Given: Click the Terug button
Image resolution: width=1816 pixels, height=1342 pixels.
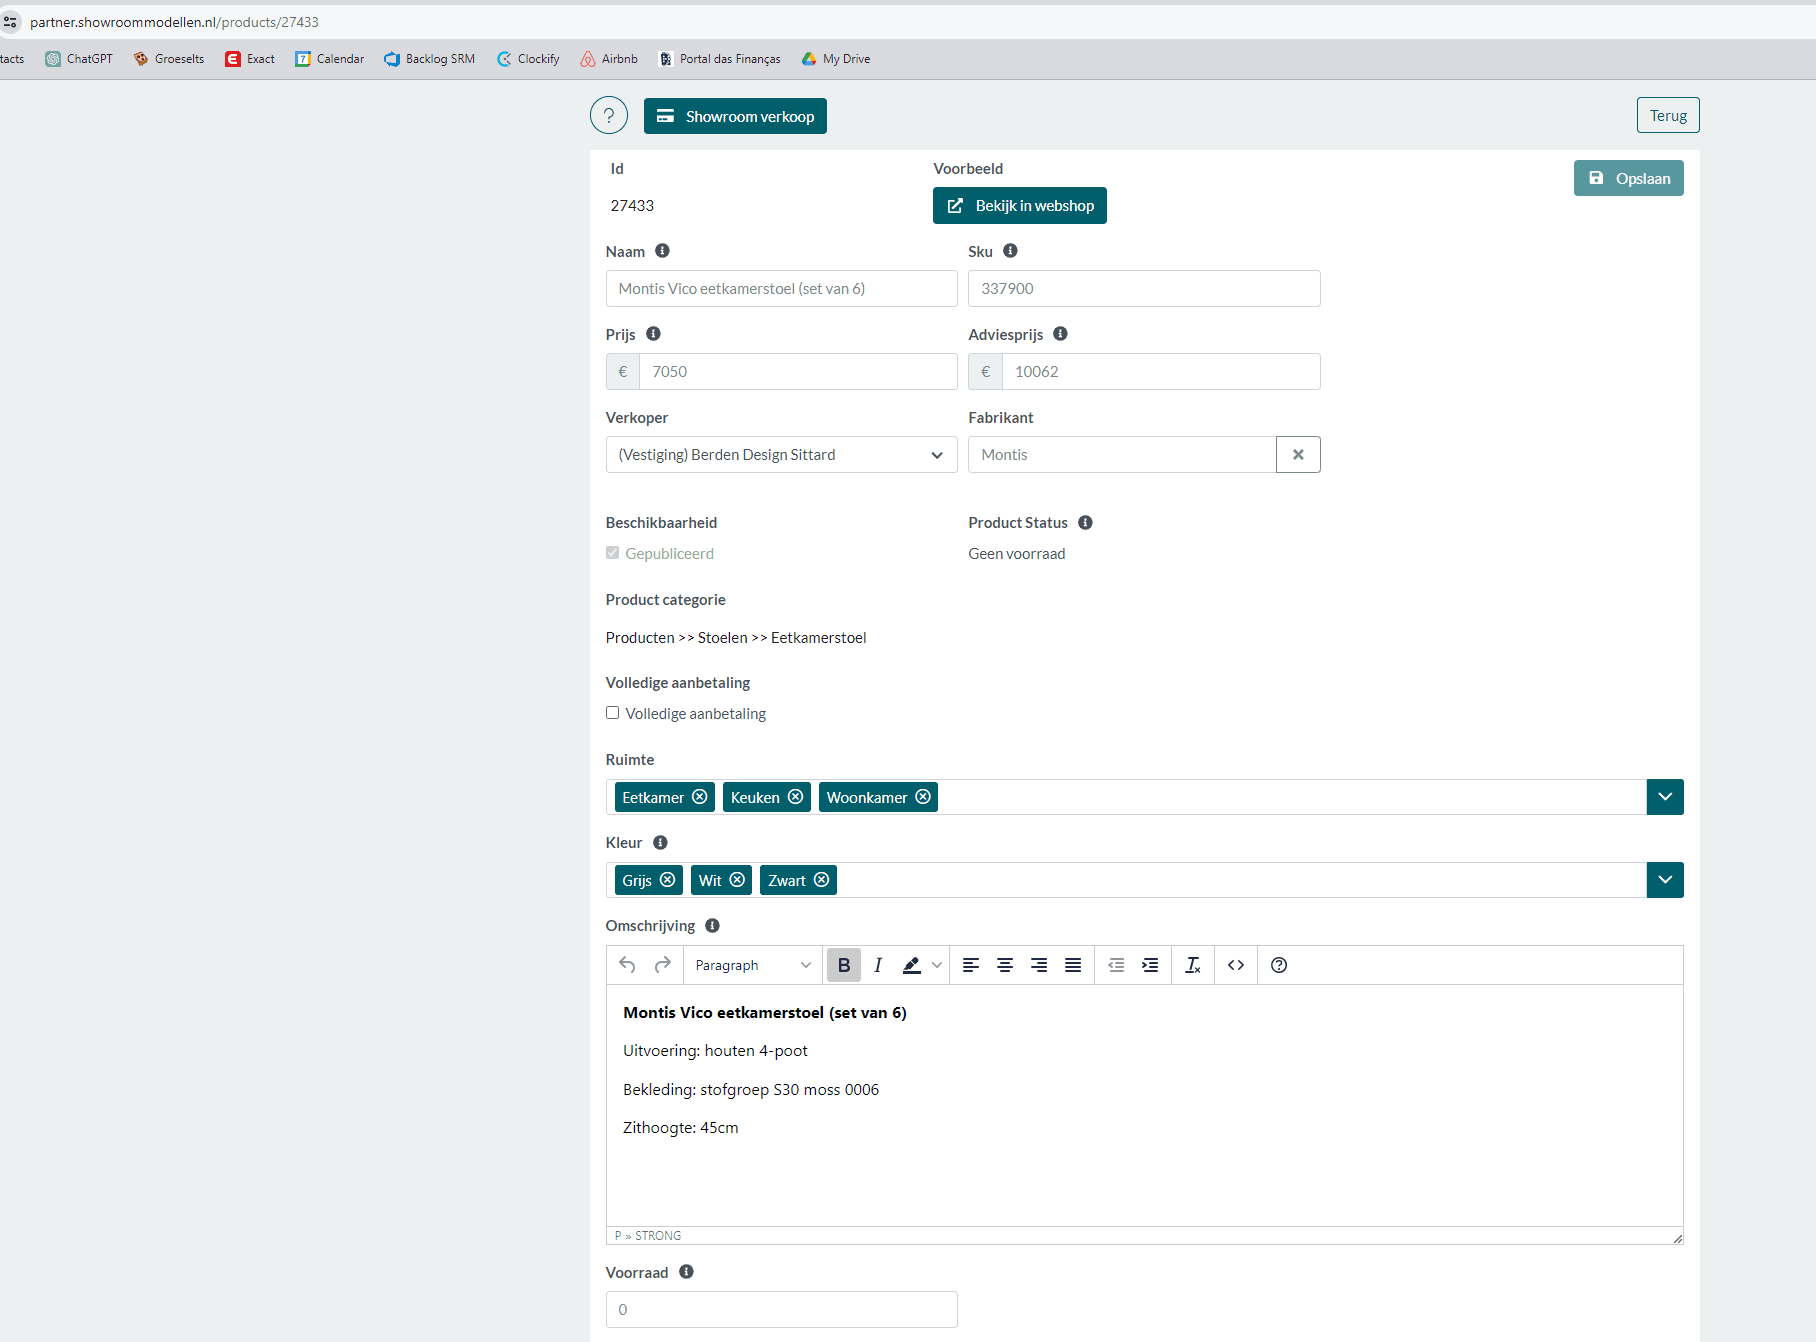Looking at the screenshot, I should click(1668, 115).
